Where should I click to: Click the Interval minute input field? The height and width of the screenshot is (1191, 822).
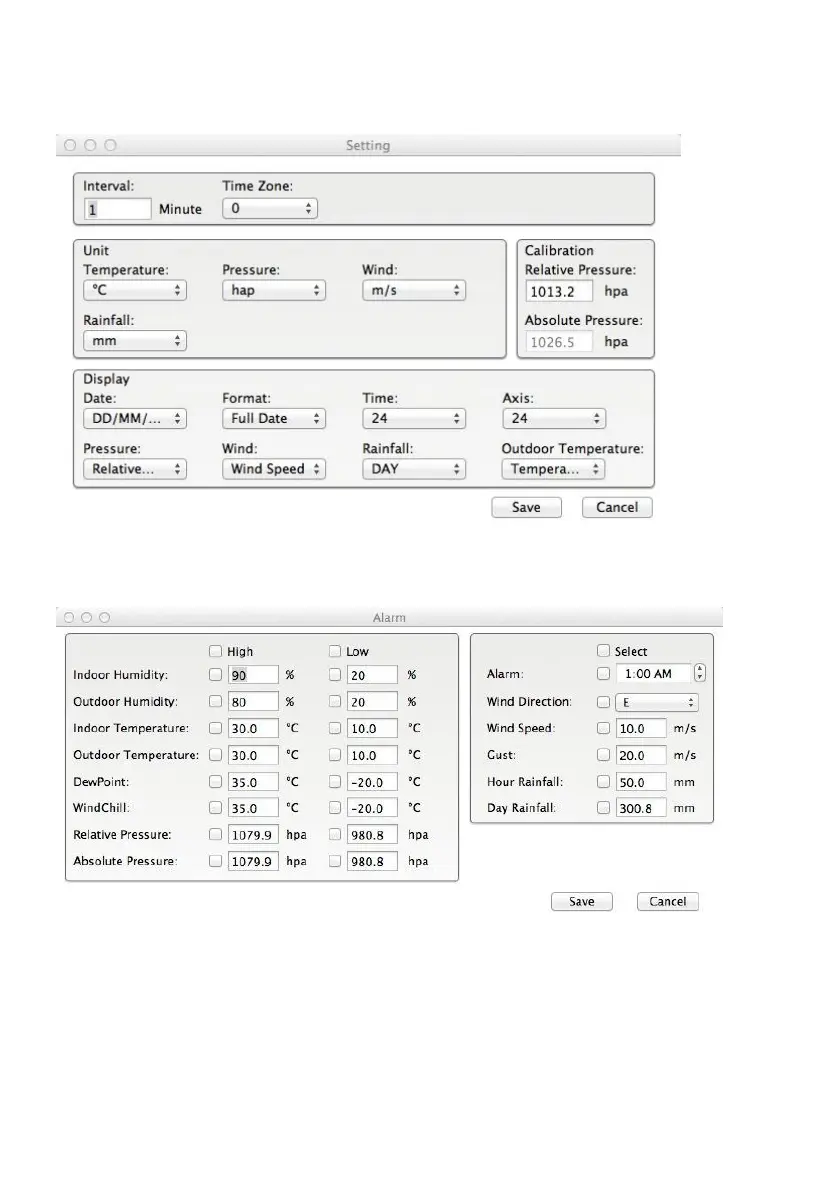click(118, 210)
